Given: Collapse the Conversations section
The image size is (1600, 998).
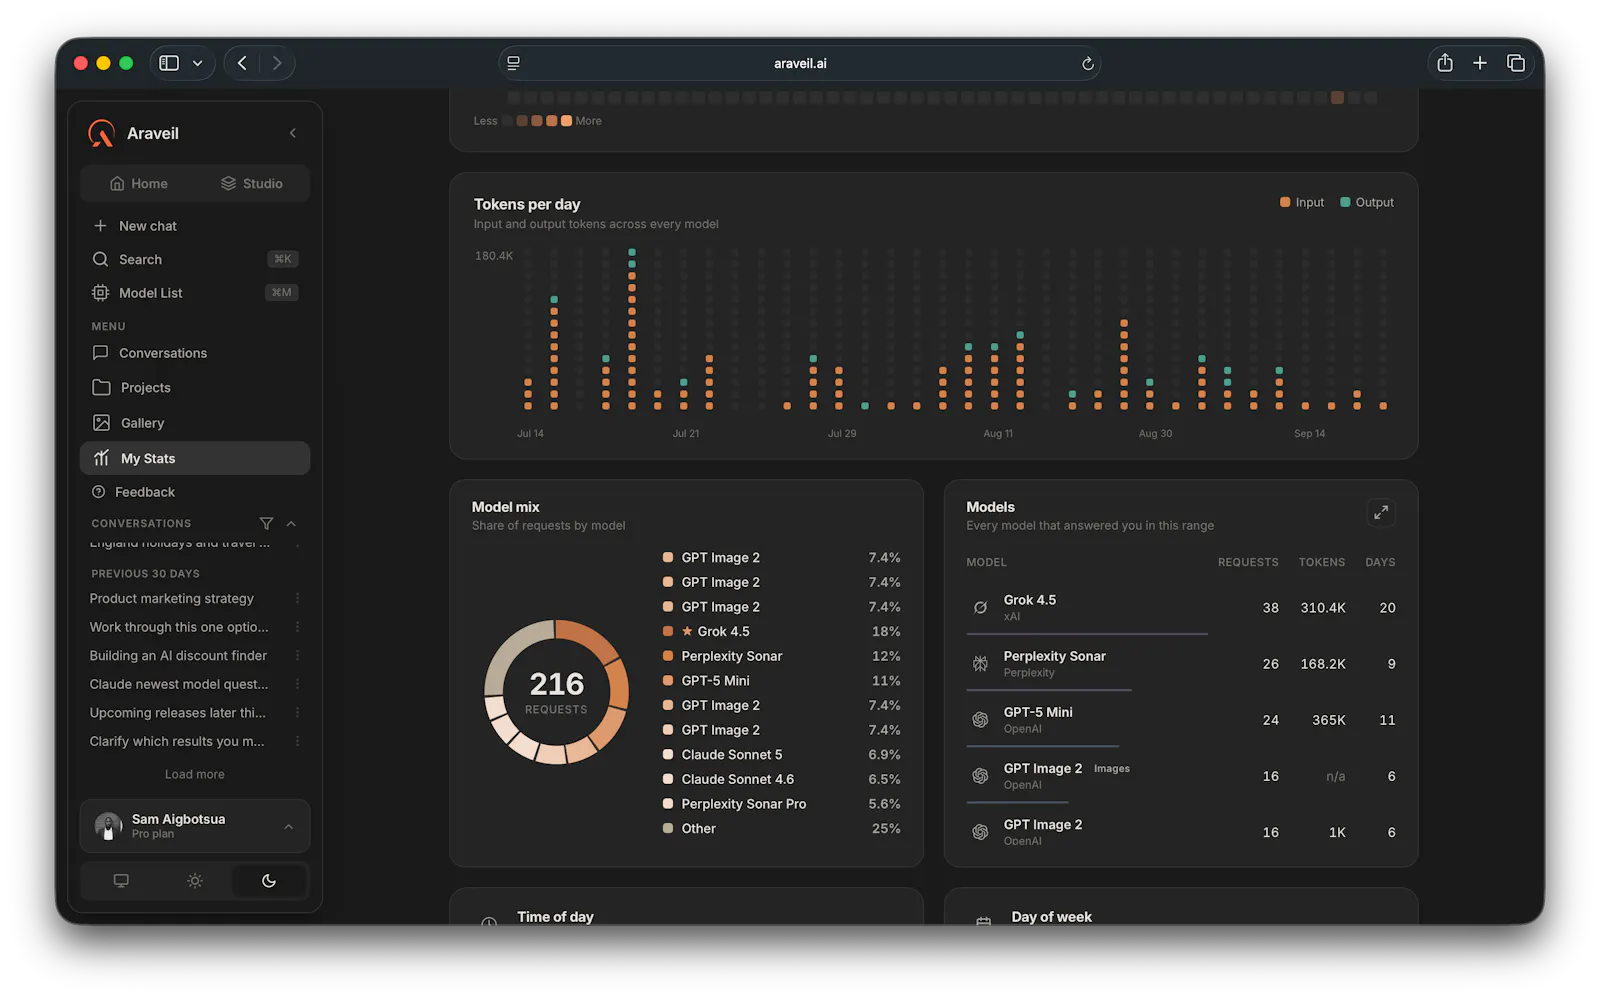Looking at the screenshot, I should tap(291, 523).
